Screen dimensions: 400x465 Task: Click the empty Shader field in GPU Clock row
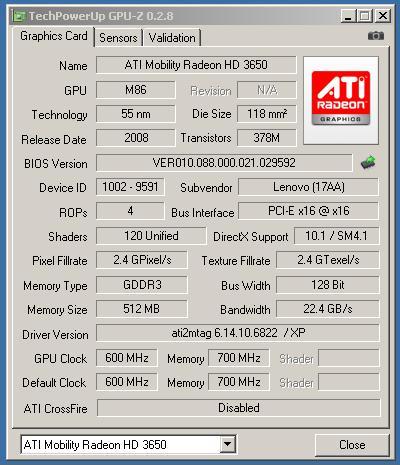tap(349, 358)
